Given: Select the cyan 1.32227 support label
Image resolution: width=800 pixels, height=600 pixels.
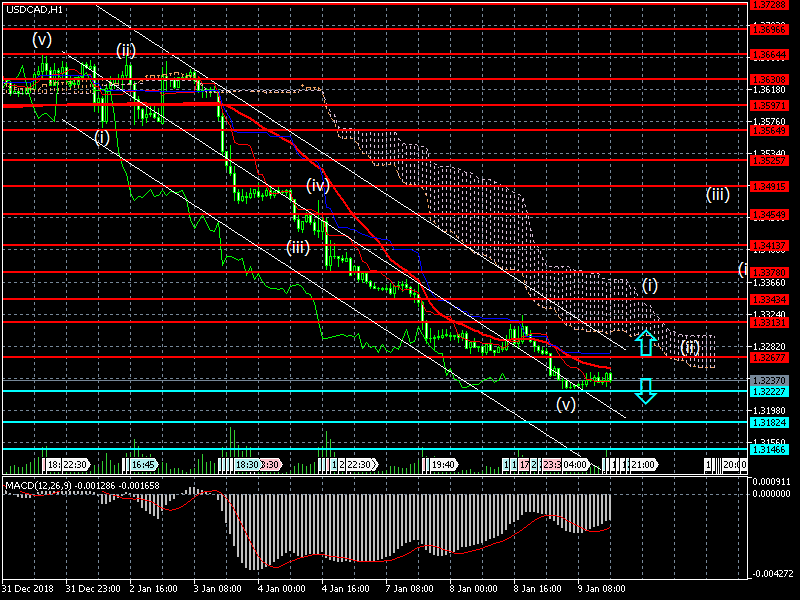Looking at the screenshot, I should [768, 391].
